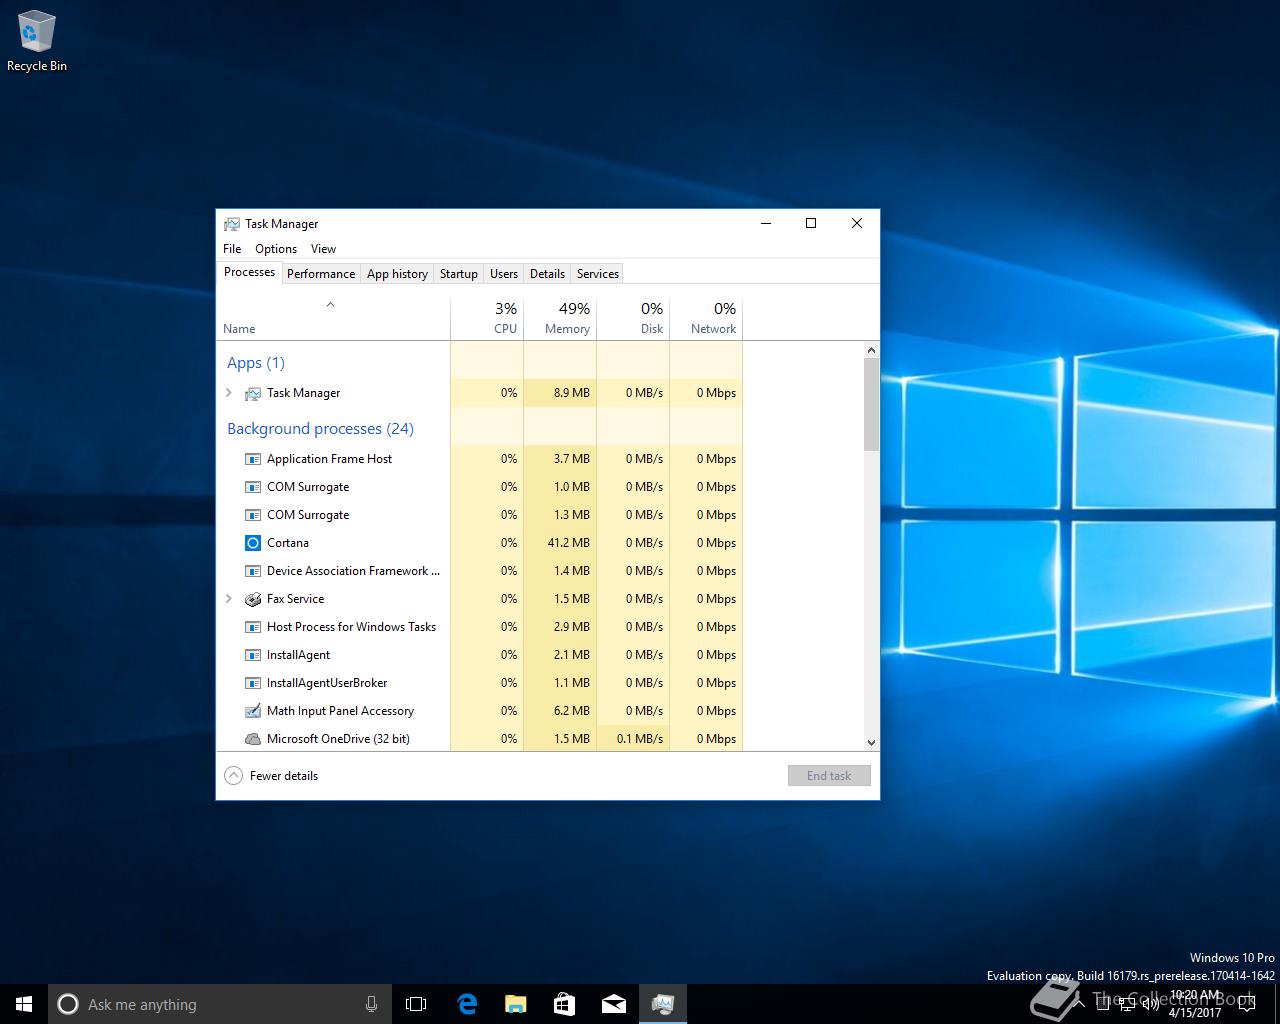Click the microphone icon in search box
Image resolution: width=1280 pixels, height=1024 pixels.
tap(371, 1004)
